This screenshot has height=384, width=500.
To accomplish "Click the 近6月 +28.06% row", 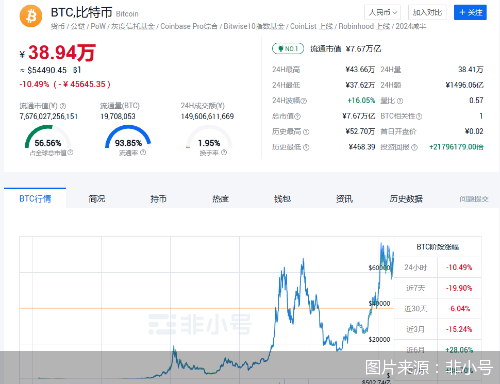I will click(x=438, y=350).
